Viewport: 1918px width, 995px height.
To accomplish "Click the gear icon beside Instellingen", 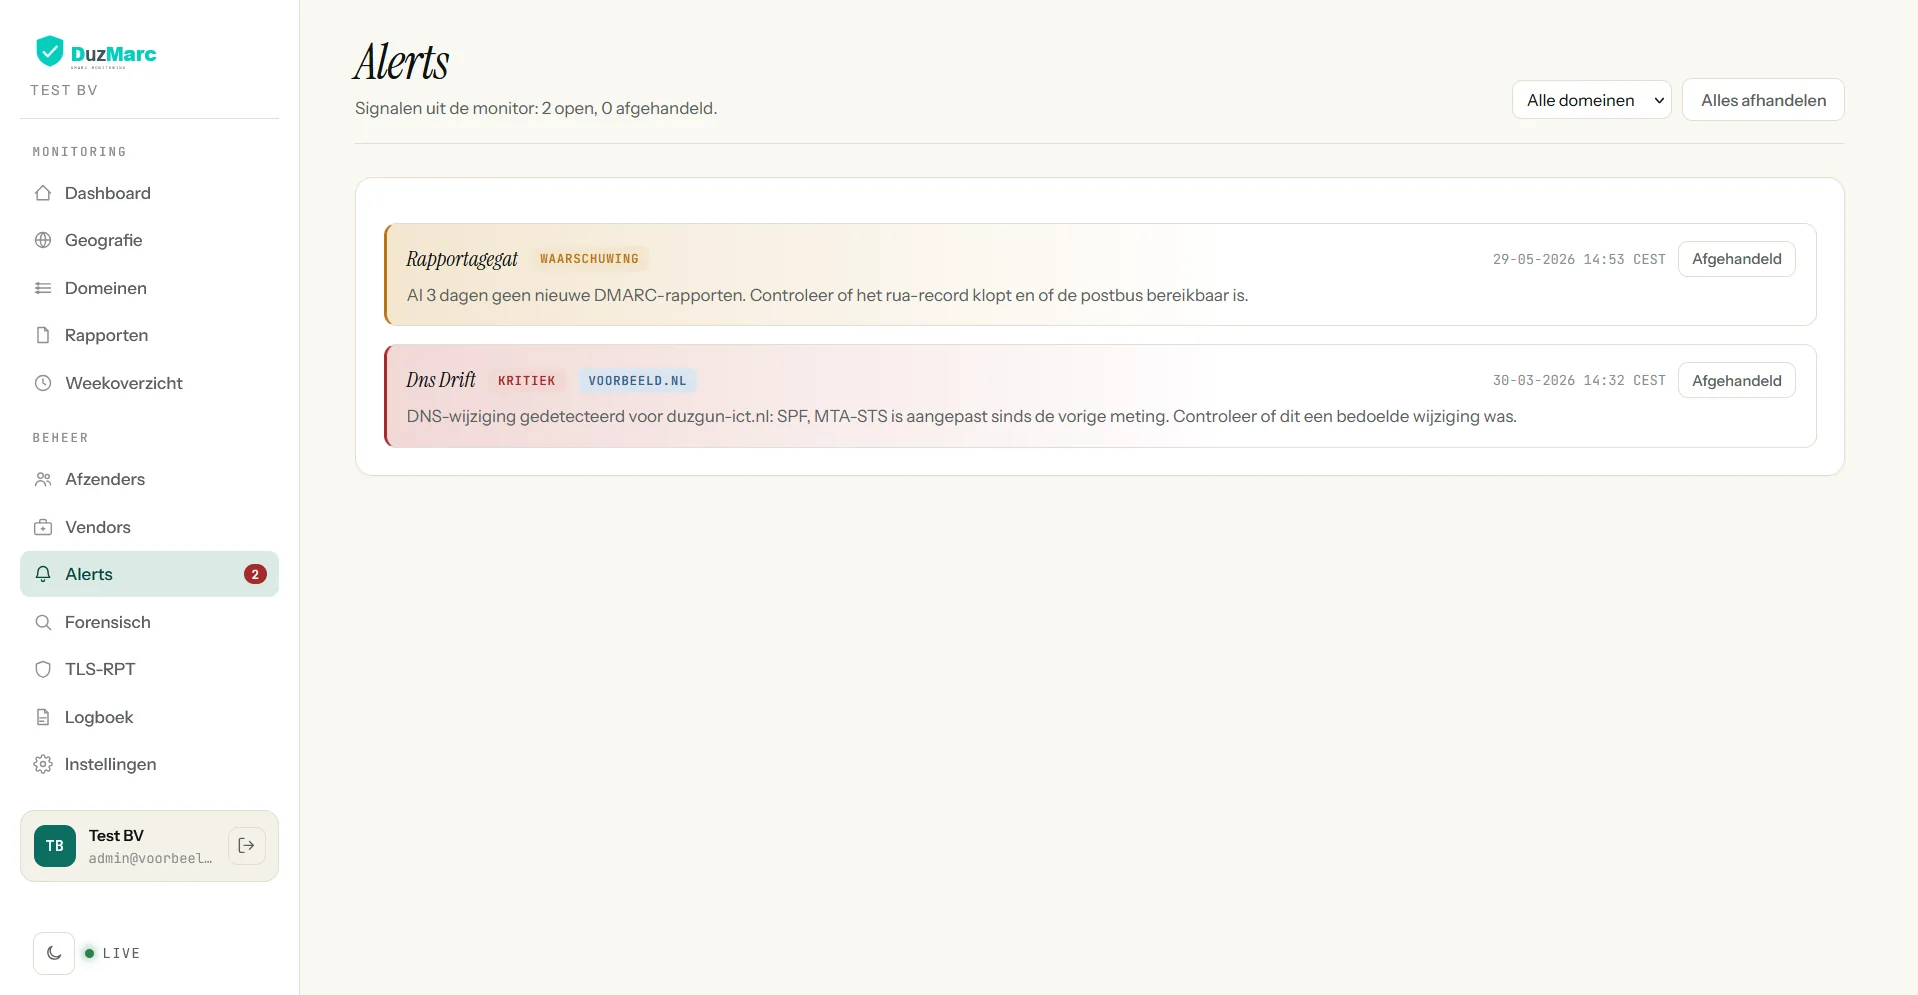I will pyautogui.click(x=43, y=764).
